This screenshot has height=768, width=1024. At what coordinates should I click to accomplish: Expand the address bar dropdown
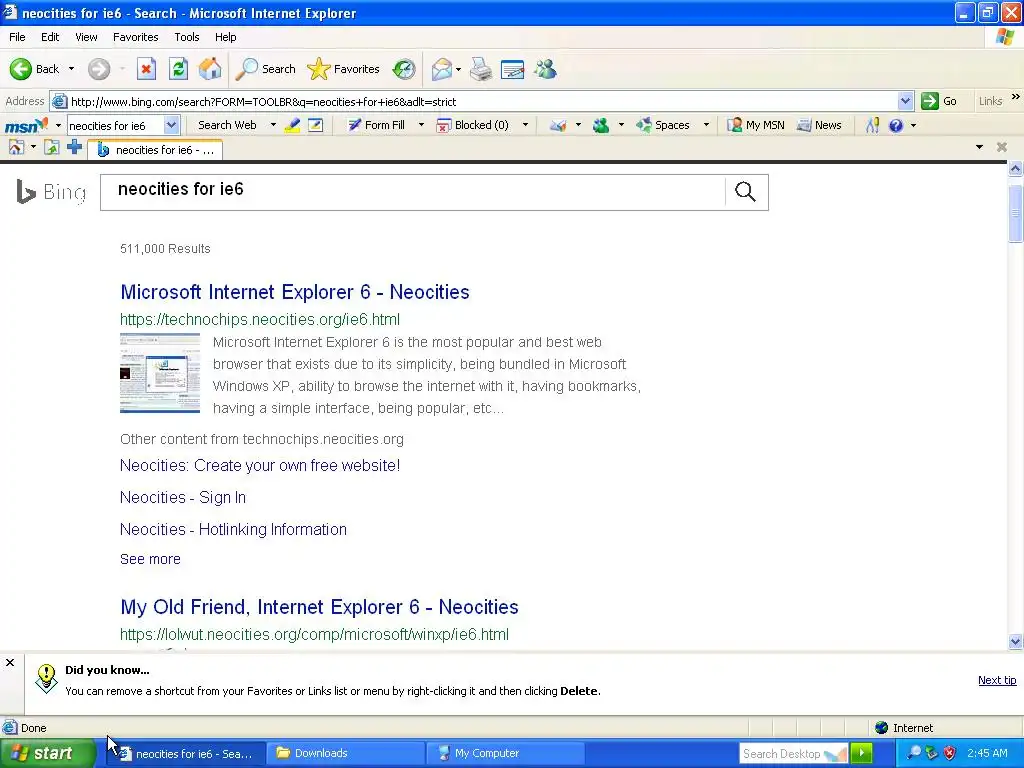905,101
